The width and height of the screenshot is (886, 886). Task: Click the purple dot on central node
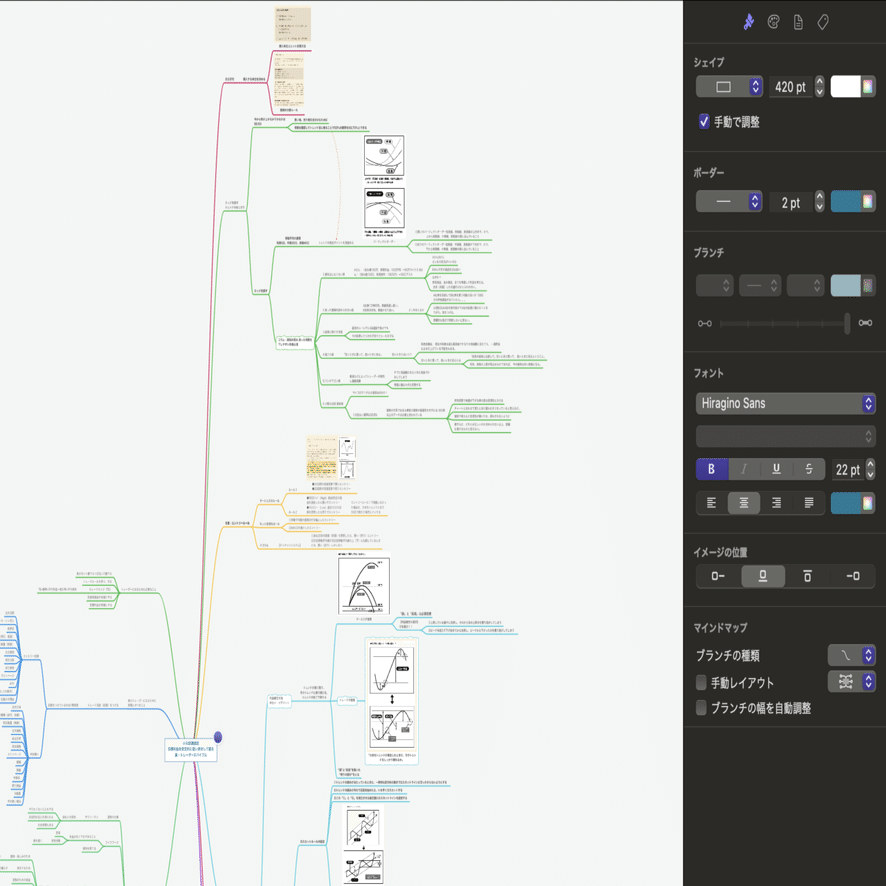point(218,737)
